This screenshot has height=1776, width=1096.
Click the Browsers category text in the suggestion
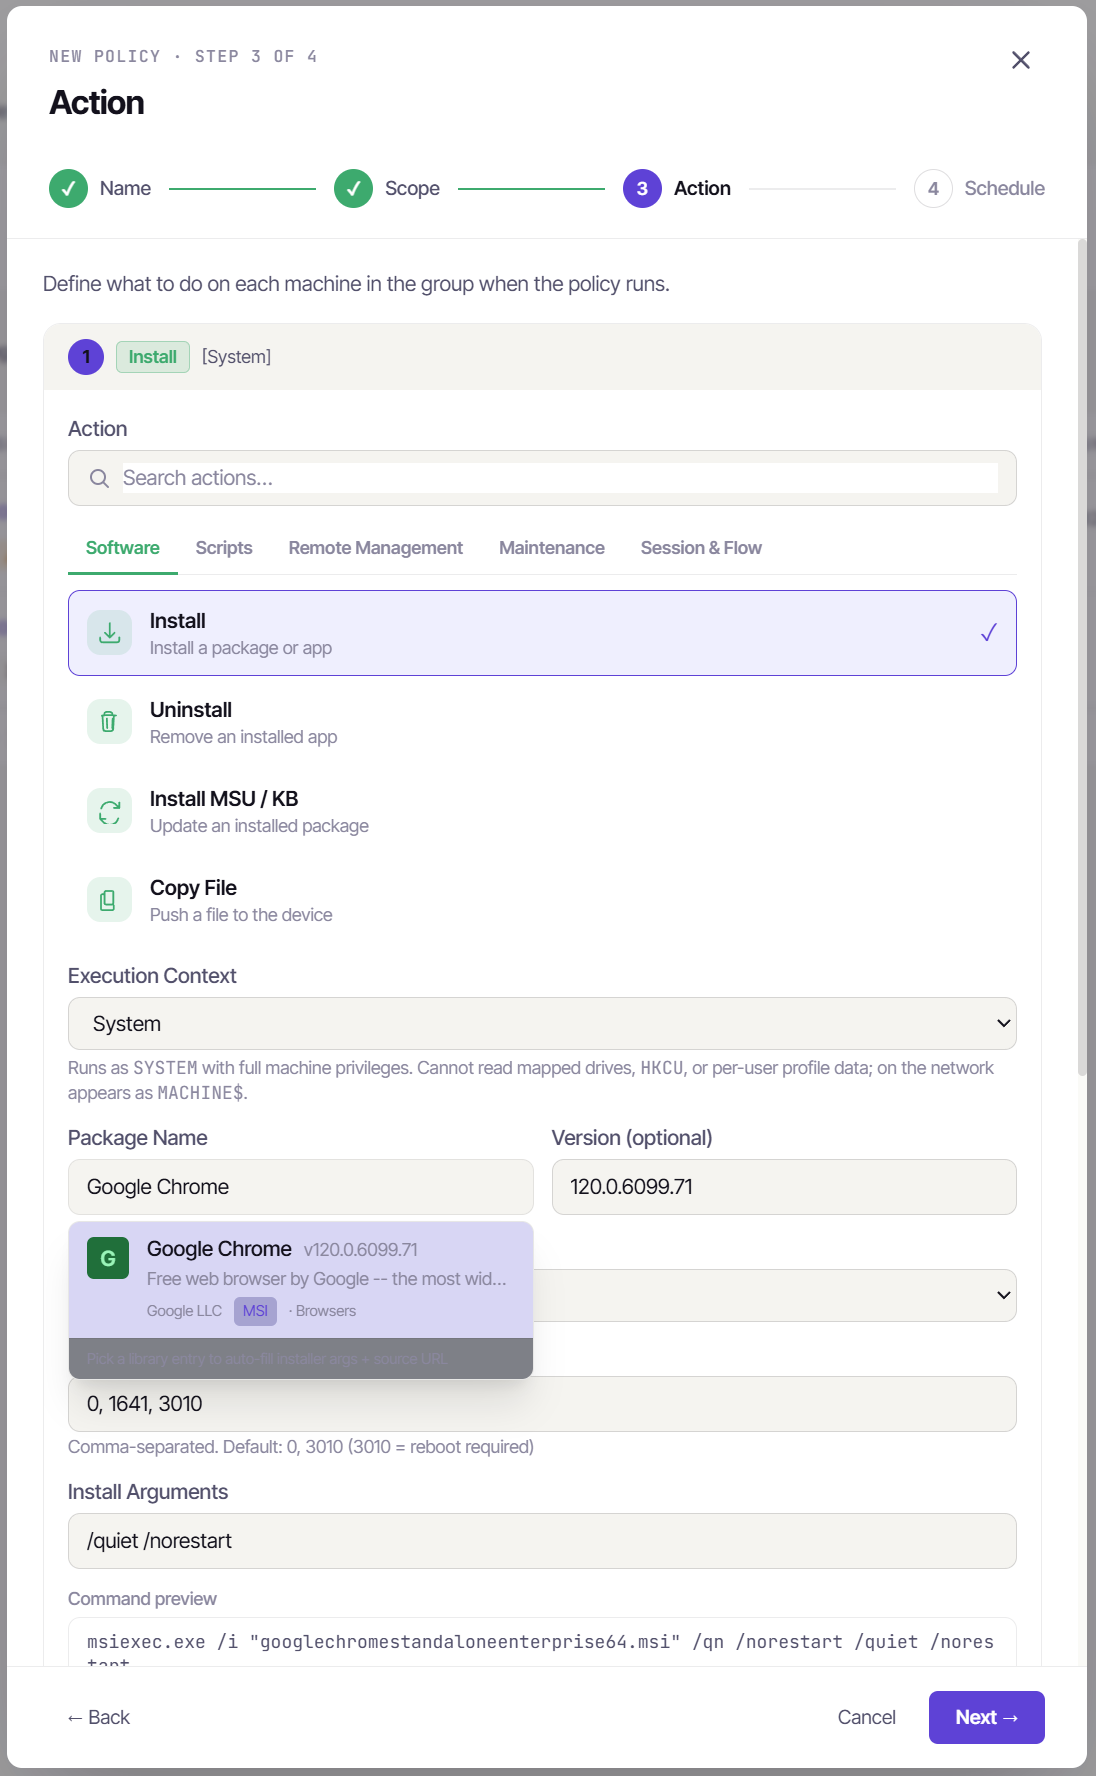(326, 1311)
